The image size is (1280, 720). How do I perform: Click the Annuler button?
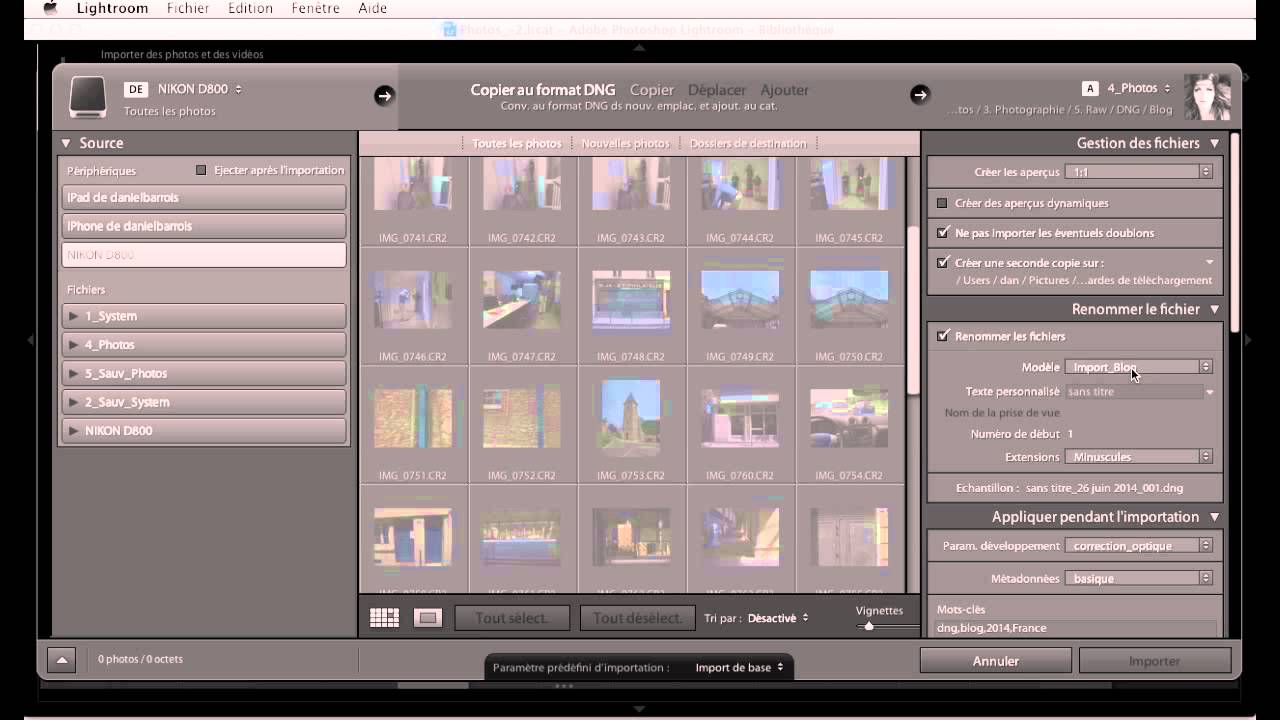pos(995,661)
